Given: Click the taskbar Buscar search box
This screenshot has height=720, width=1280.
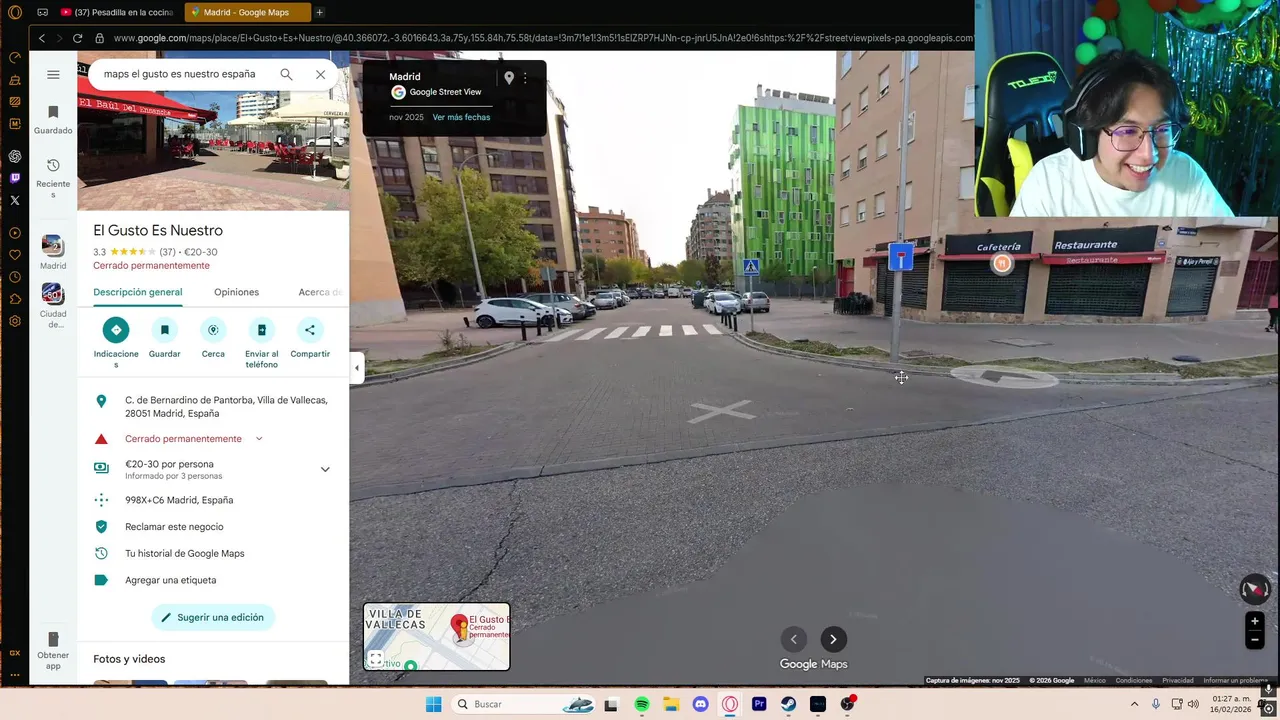Looking at the screenshot, I should 523,704.
